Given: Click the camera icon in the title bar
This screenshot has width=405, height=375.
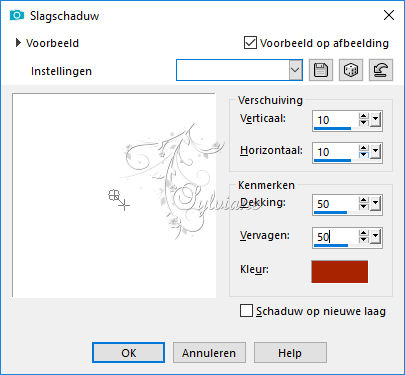Looking at the screenshot, I should [x=17, y=15].
